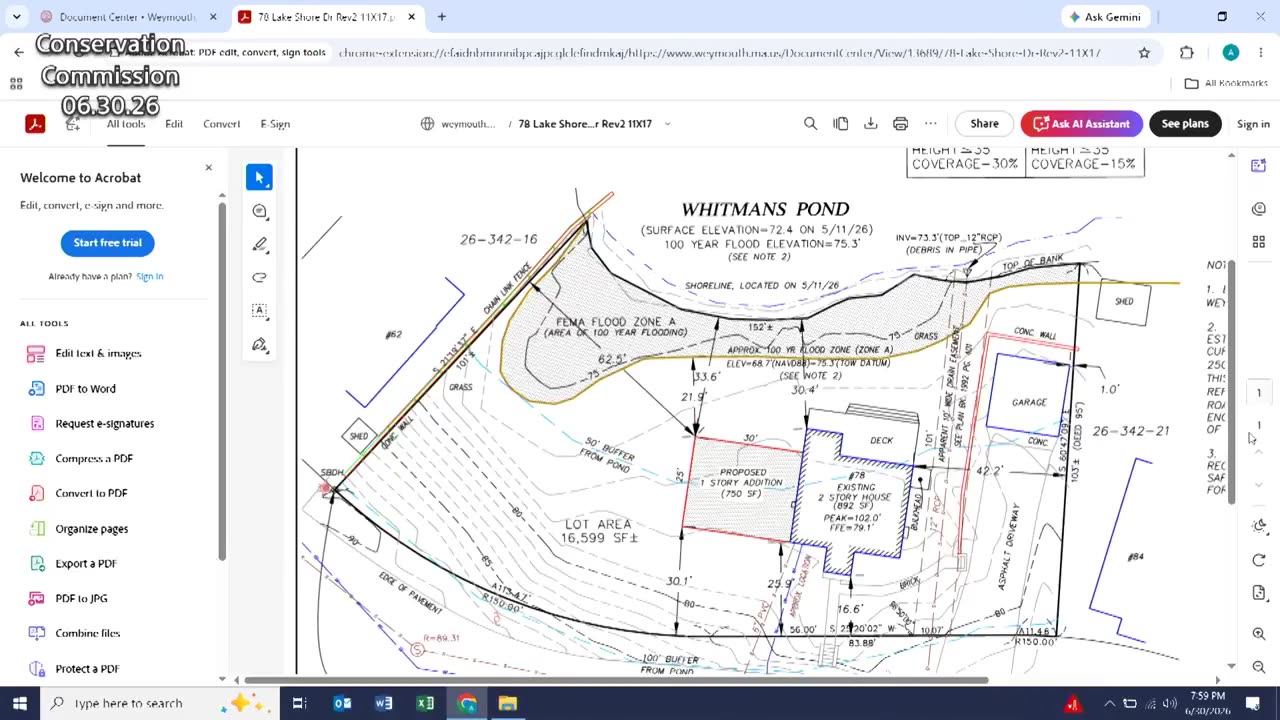1280x720 pixels.
Task: Bookmark this page with the star icon
Action: point(1144,53)
